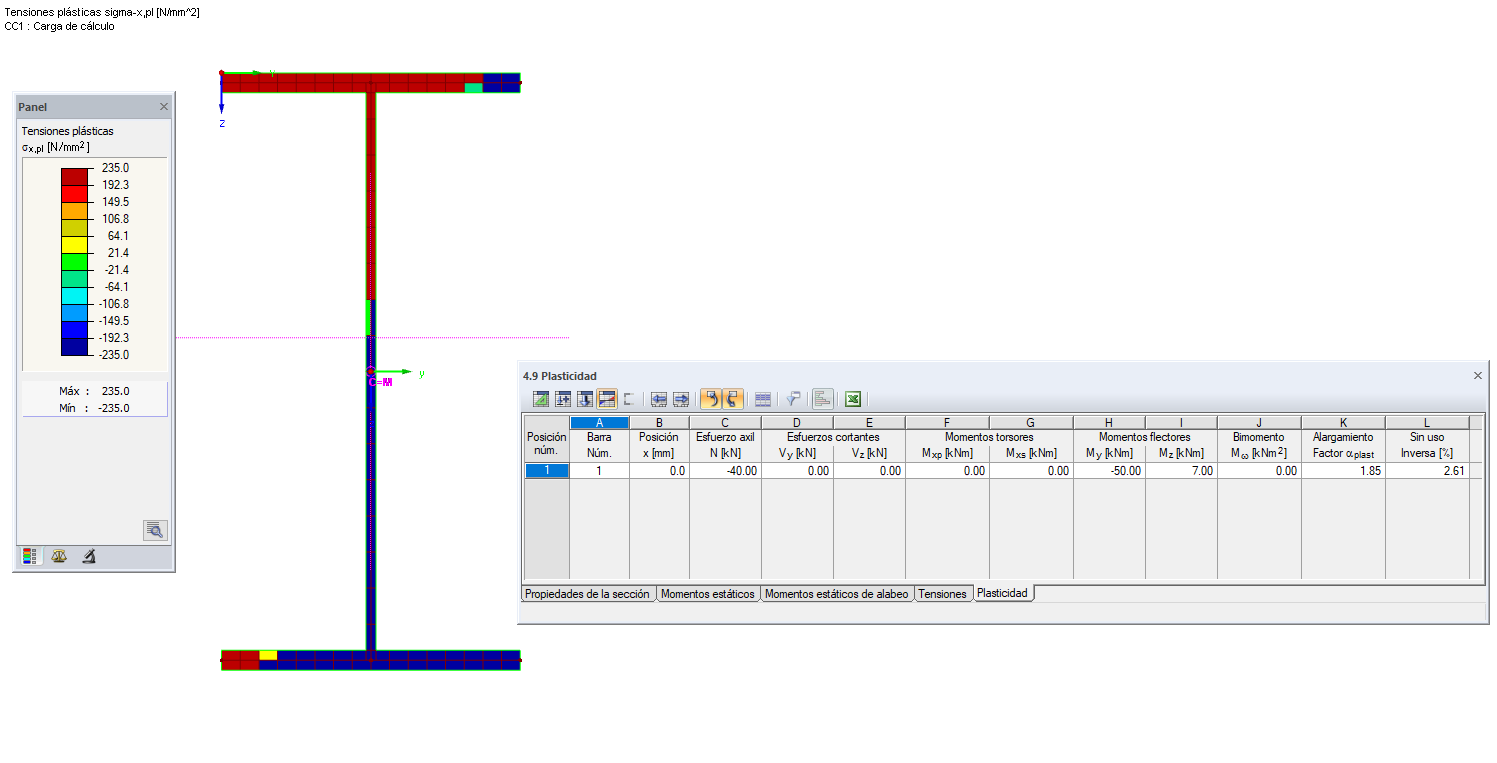Export table with the Excel icon
Screen dimensions: 1497x763
click(x=853, y=399)
